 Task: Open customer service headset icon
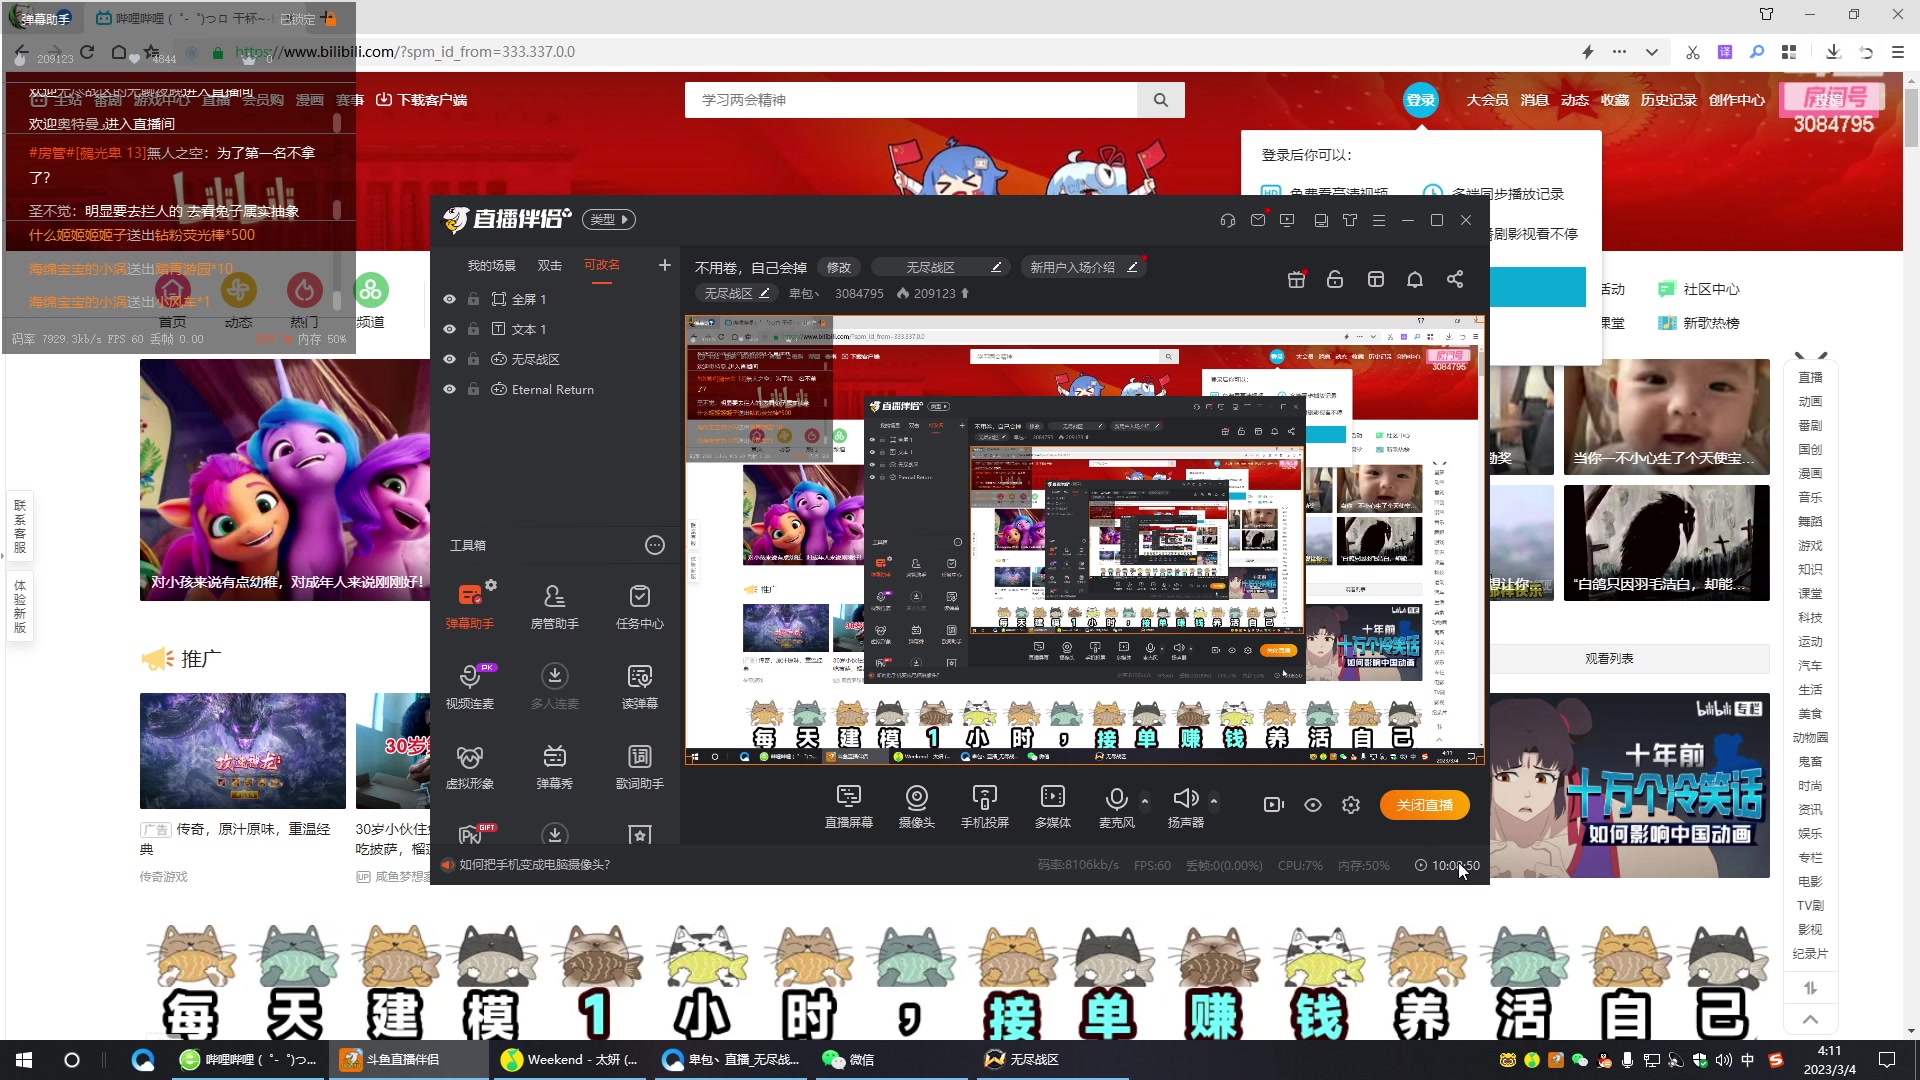click(1228, 220)
